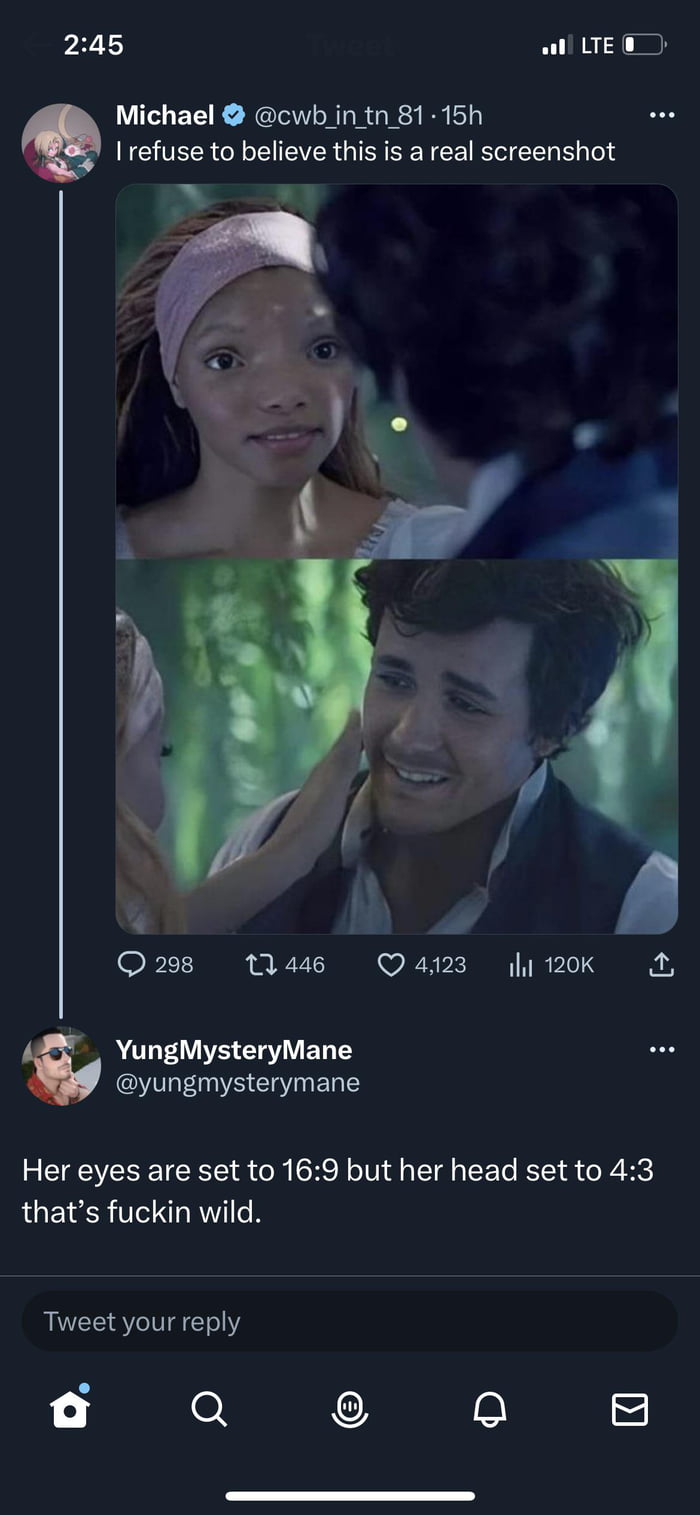Retweet Michael's tweet
The width and height of the screenshot is (700, 1515).
(261, 964)
